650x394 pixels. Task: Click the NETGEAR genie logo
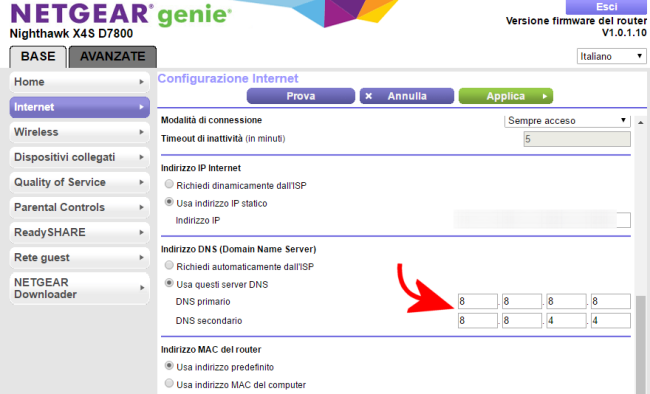121,14
